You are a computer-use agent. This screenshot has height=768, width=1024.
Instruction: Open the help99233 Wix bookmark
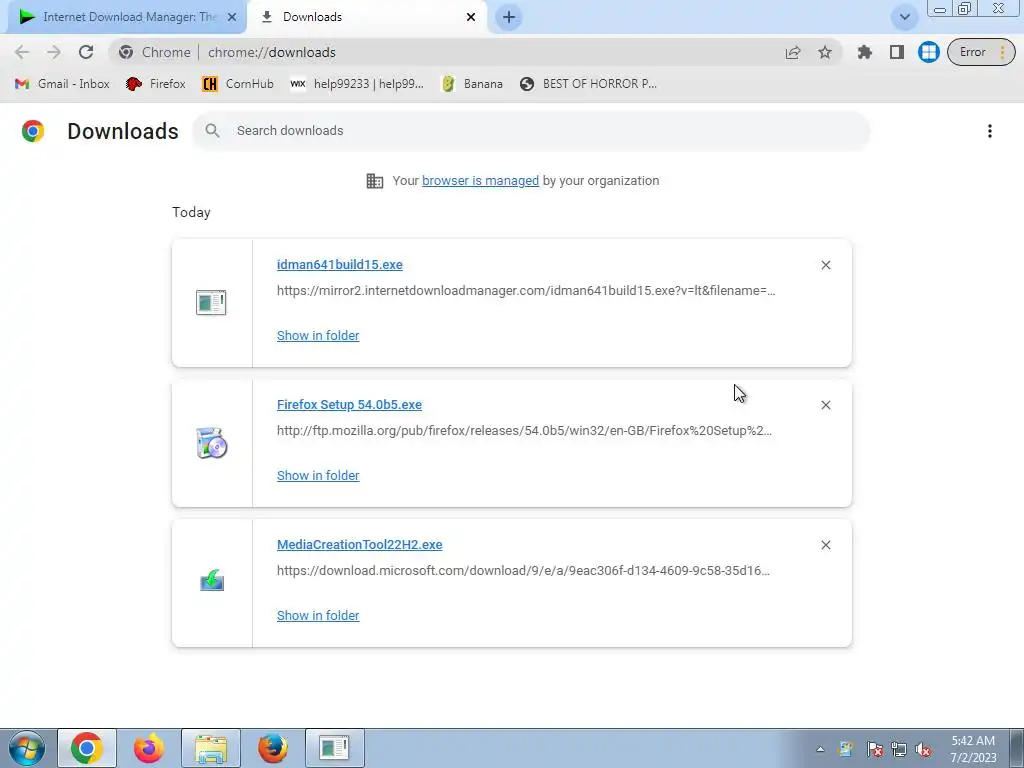[x=357, y=84]
